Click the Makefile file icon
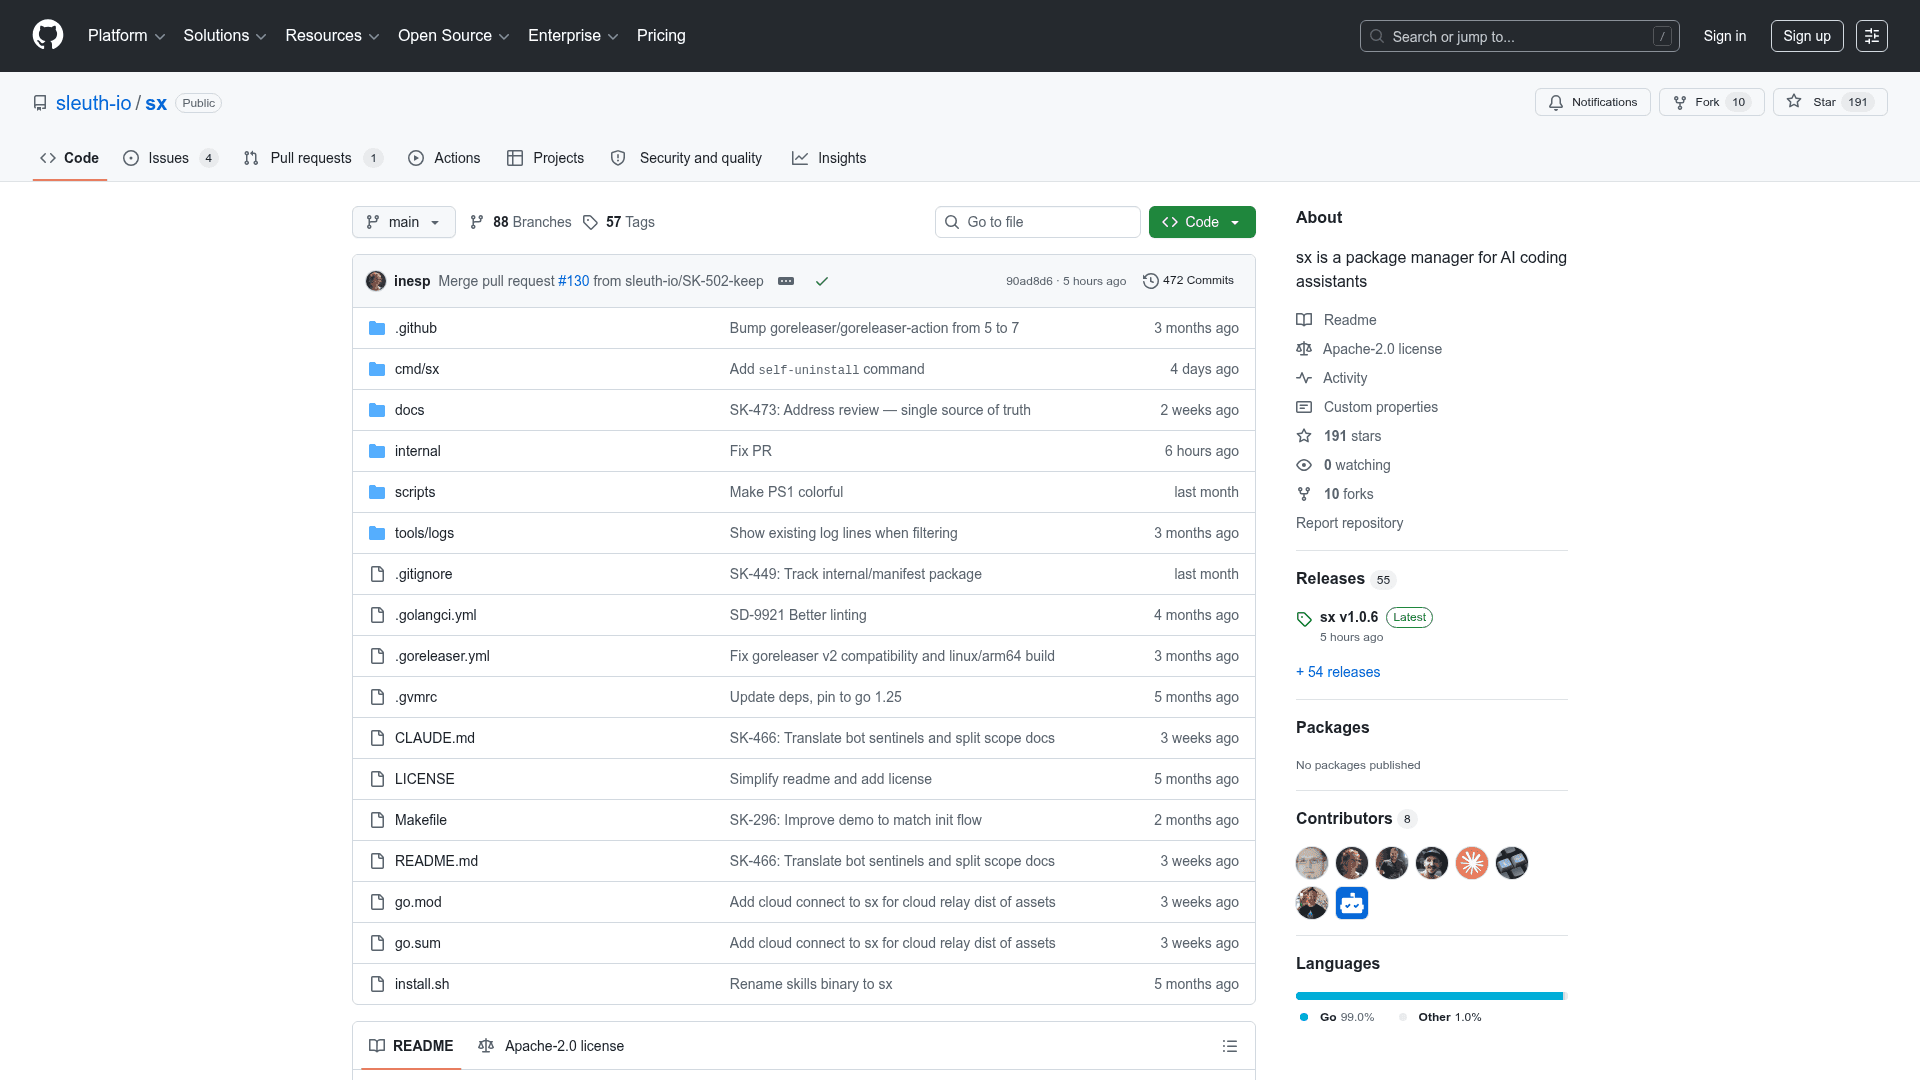The height and width of the screenshot is (1080, 1920). [377, 820]
